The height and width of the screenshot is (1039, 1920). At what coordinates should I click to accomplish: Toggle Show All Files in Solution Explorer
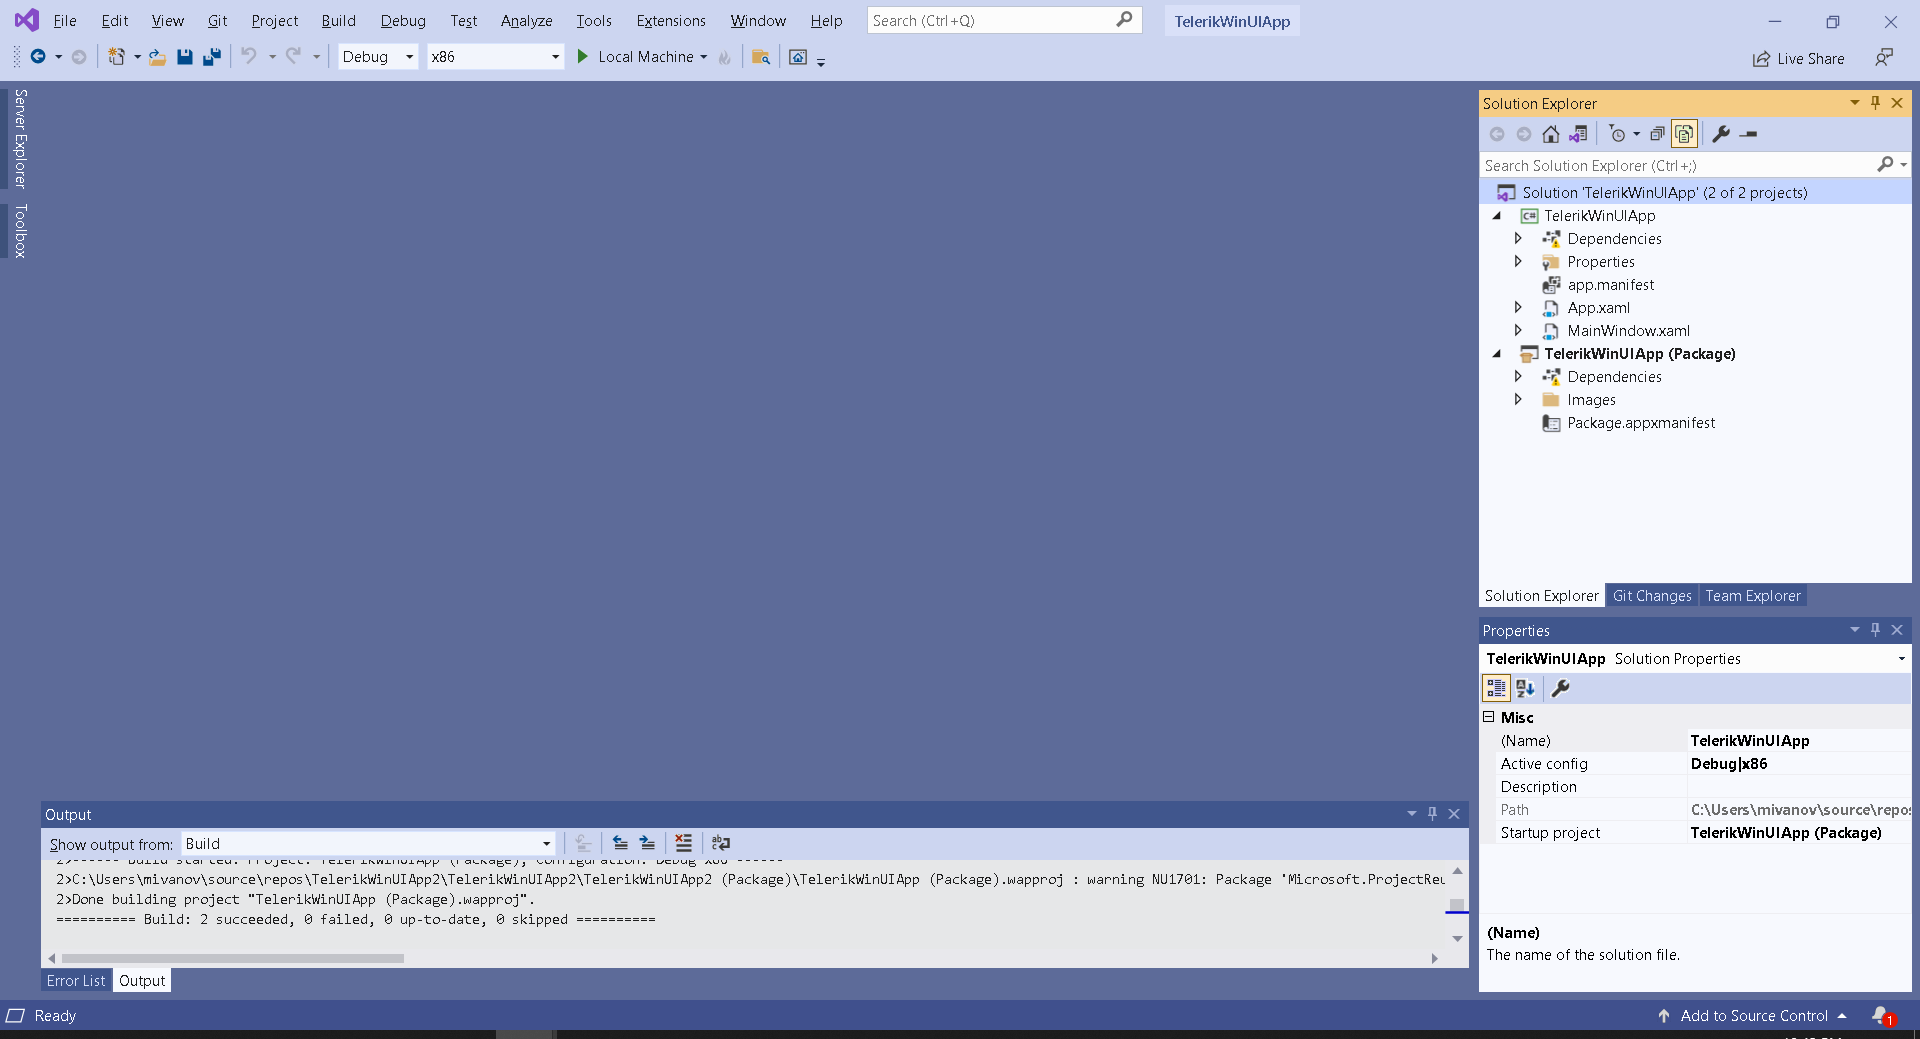click(1684, 134)
